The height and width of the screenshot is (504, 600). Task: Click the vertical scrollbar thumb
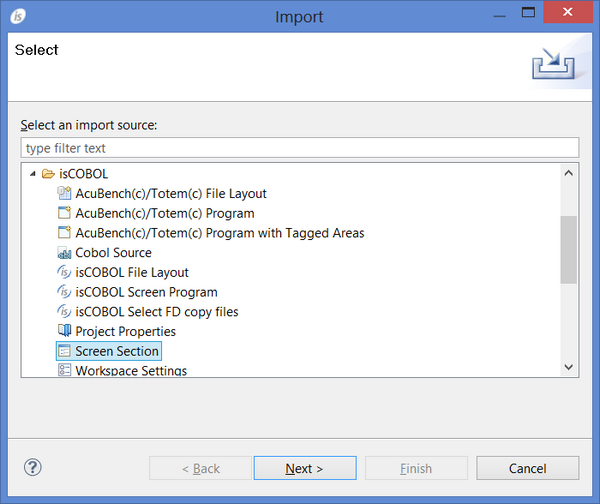(568, 250)
